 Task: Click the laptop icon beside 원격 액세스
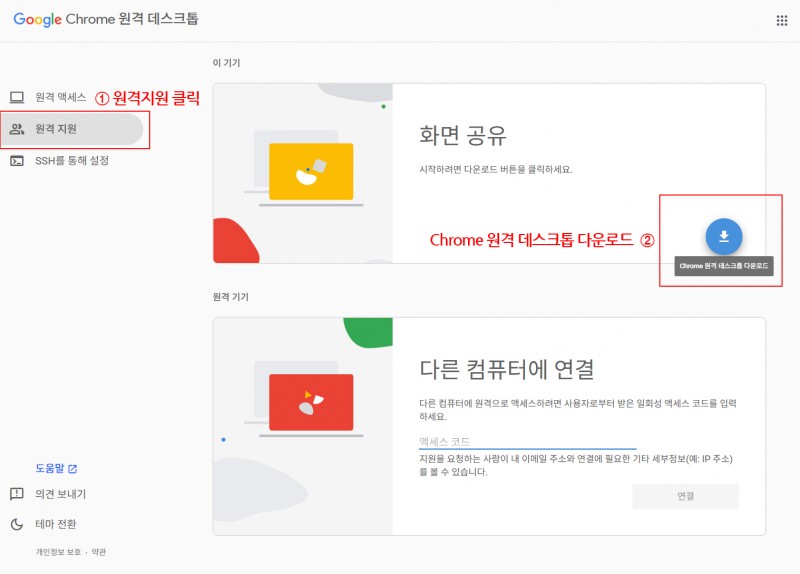17,97
